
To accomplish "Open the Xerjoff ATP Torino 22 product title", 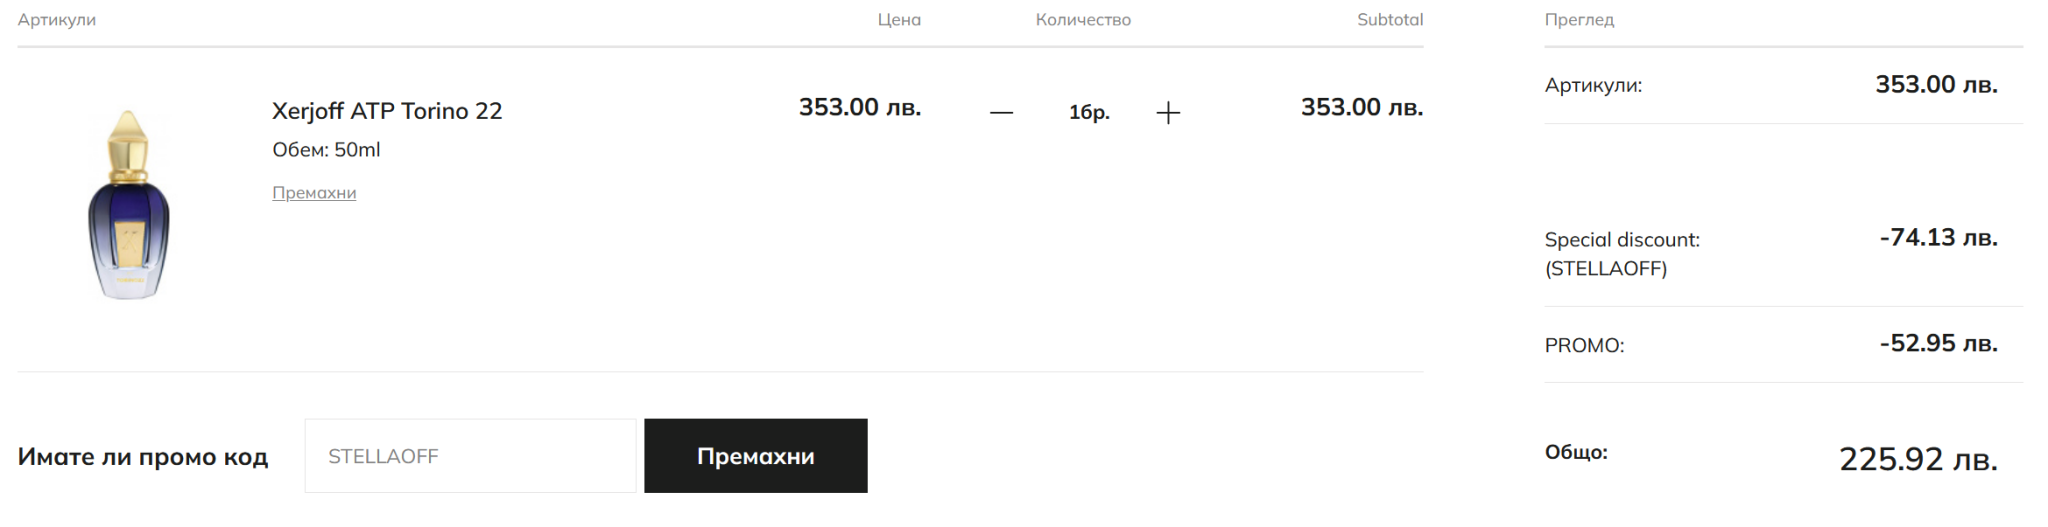I will tap(387, 111).
